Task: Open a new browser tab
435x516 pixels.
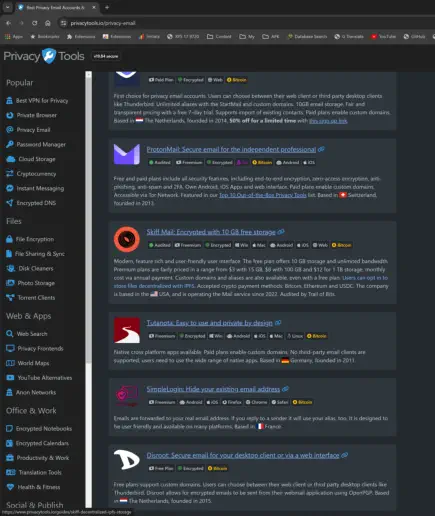Action: point(107,7)
